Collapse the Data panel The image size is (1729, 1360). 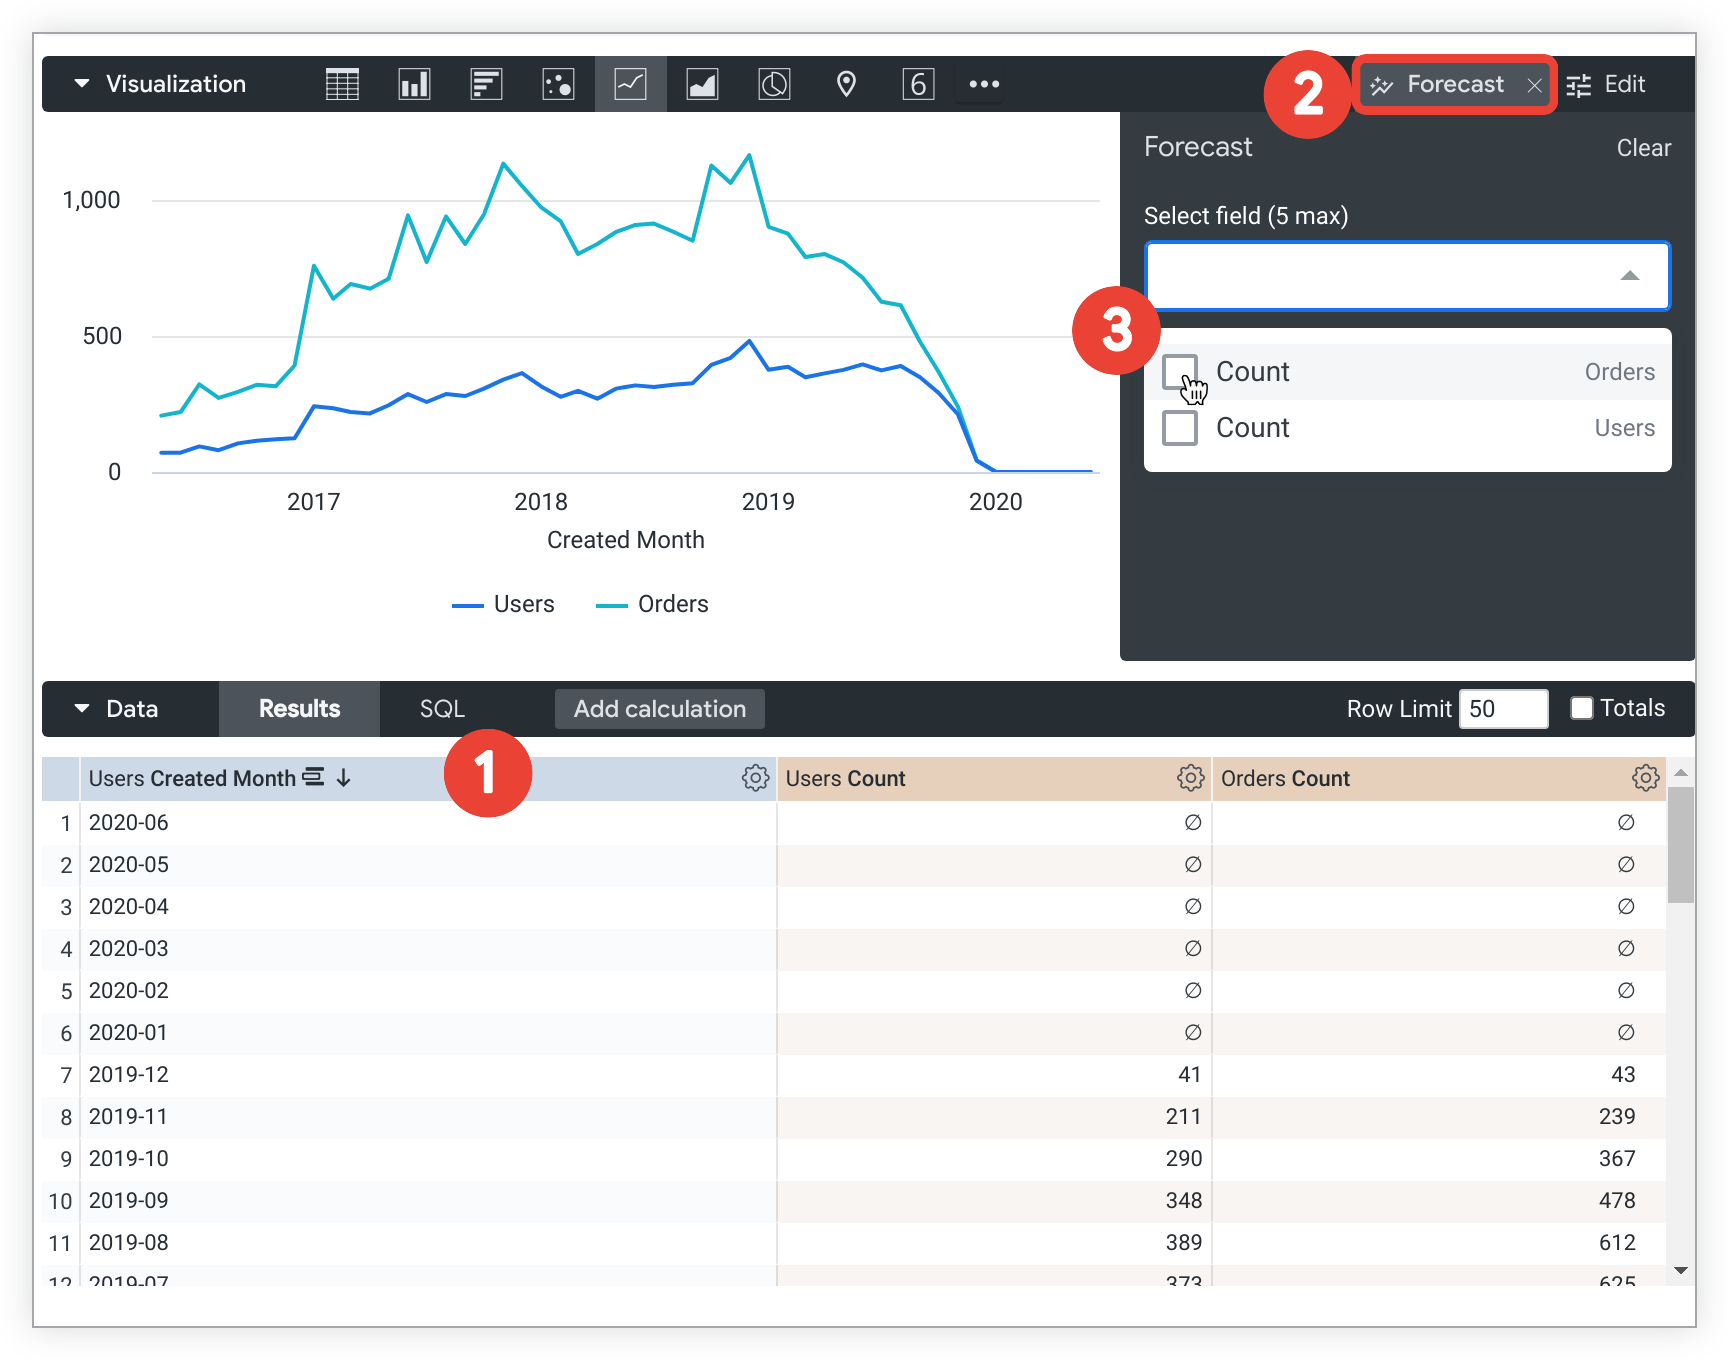82,709
